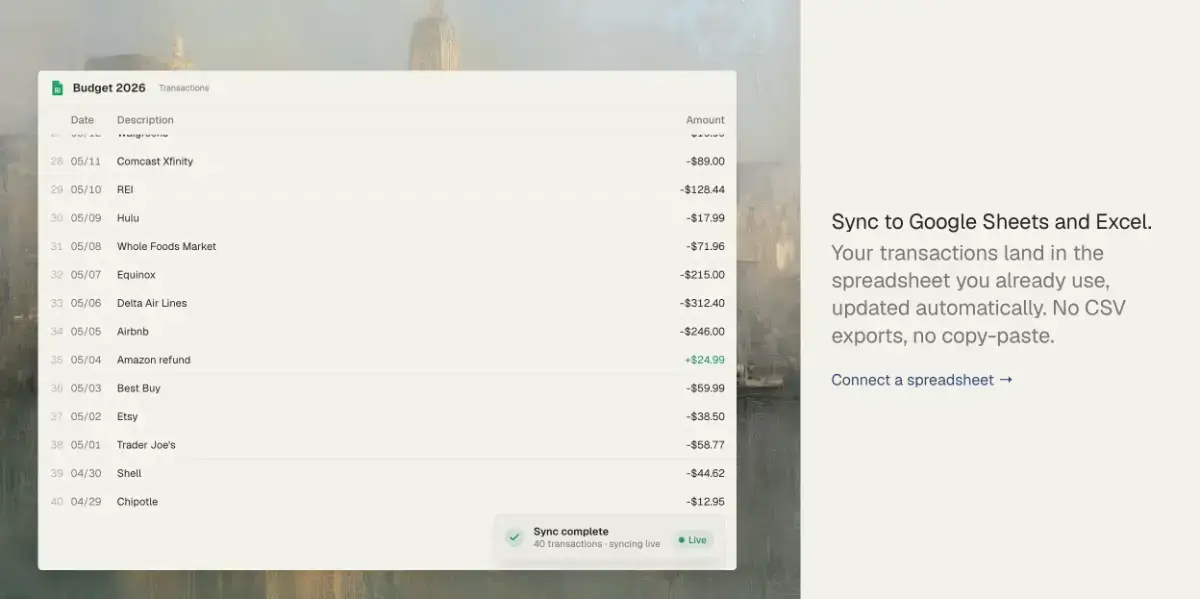Select the Chipotle transaction description
The height and width of the screenshot is (599, 1200).
(137, 502)
